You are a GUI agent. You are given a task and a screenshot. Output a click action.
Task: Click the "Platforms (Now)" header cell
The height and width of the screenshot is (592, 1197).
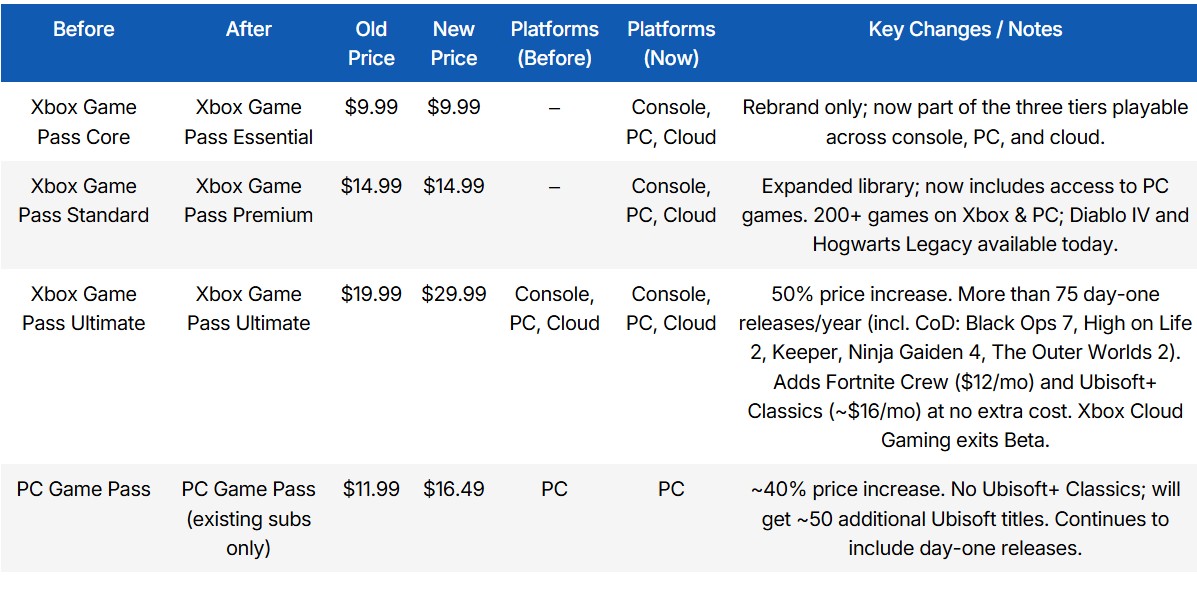(x=671, y=44)
